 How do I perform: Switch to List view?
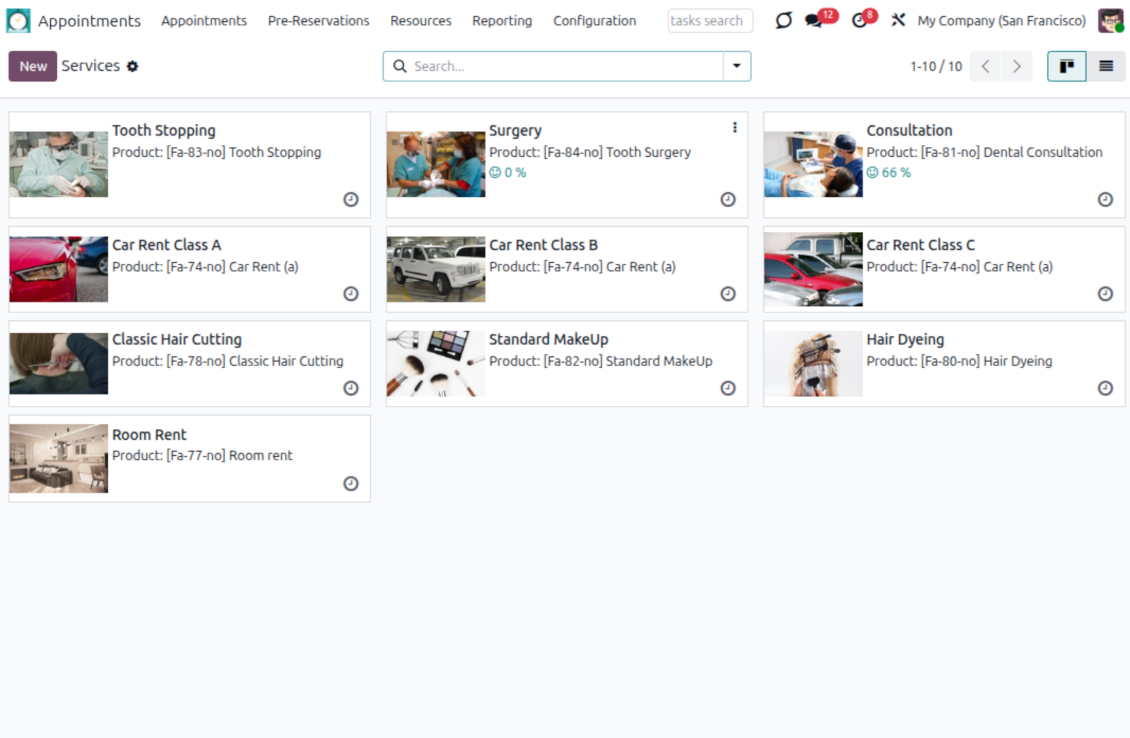click(x=1106, y=66)
